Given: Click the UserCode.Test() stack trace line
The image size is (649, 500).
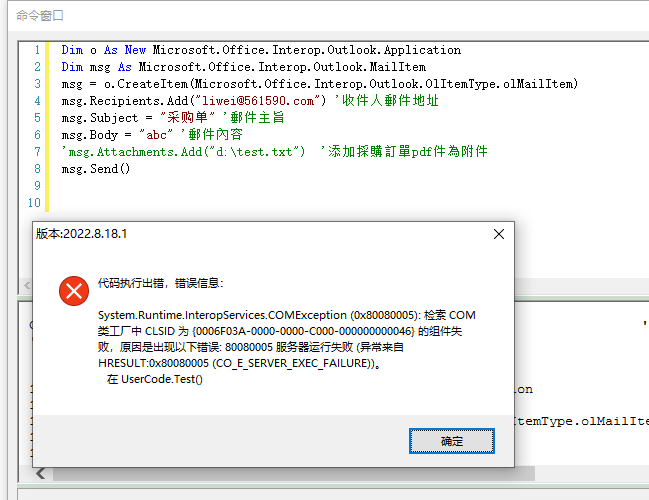Looking at the screenshot, I should (x=154, y=380).
